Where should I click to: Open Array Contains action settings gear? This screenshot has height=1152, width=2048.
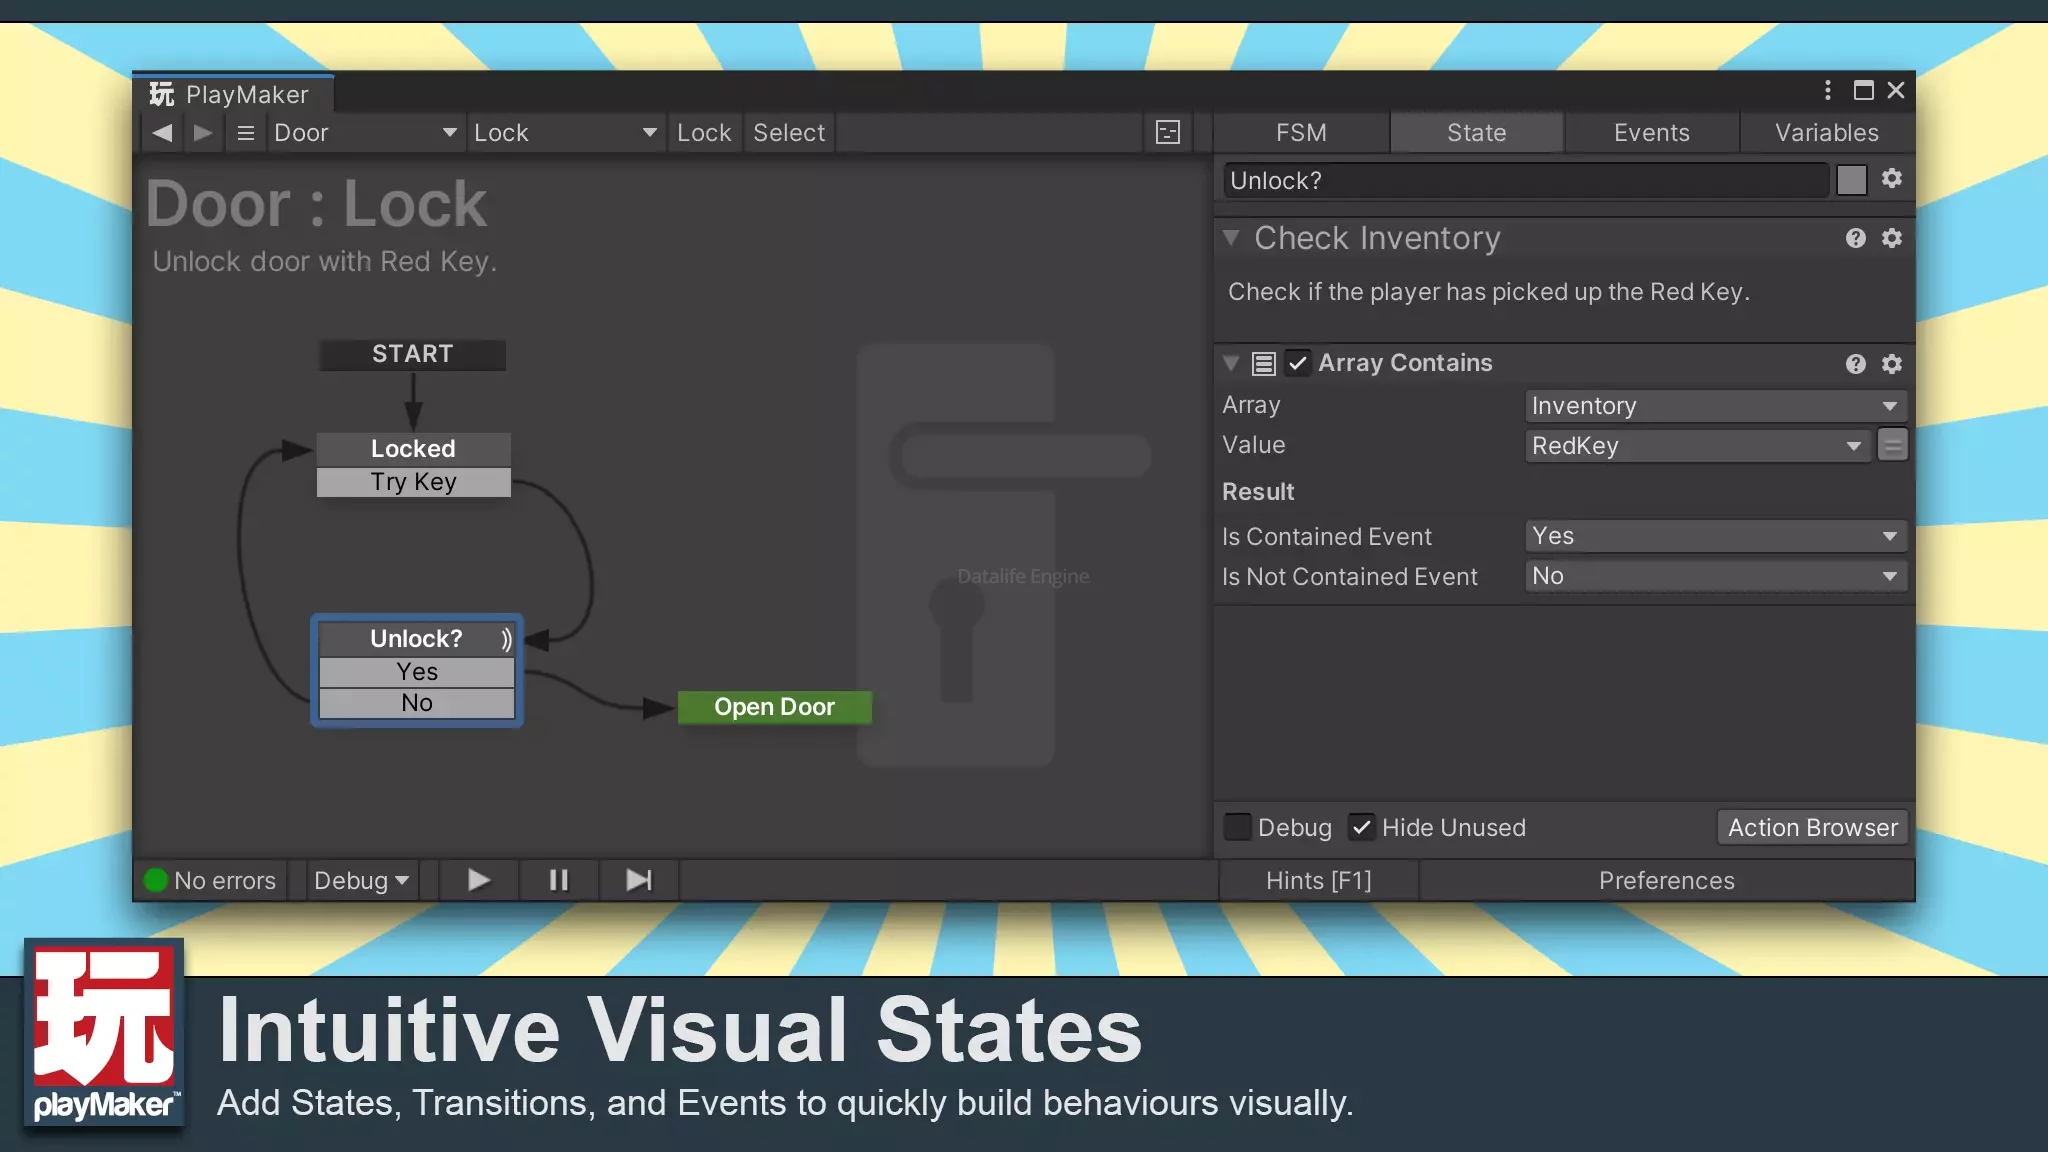point(1891,363)
